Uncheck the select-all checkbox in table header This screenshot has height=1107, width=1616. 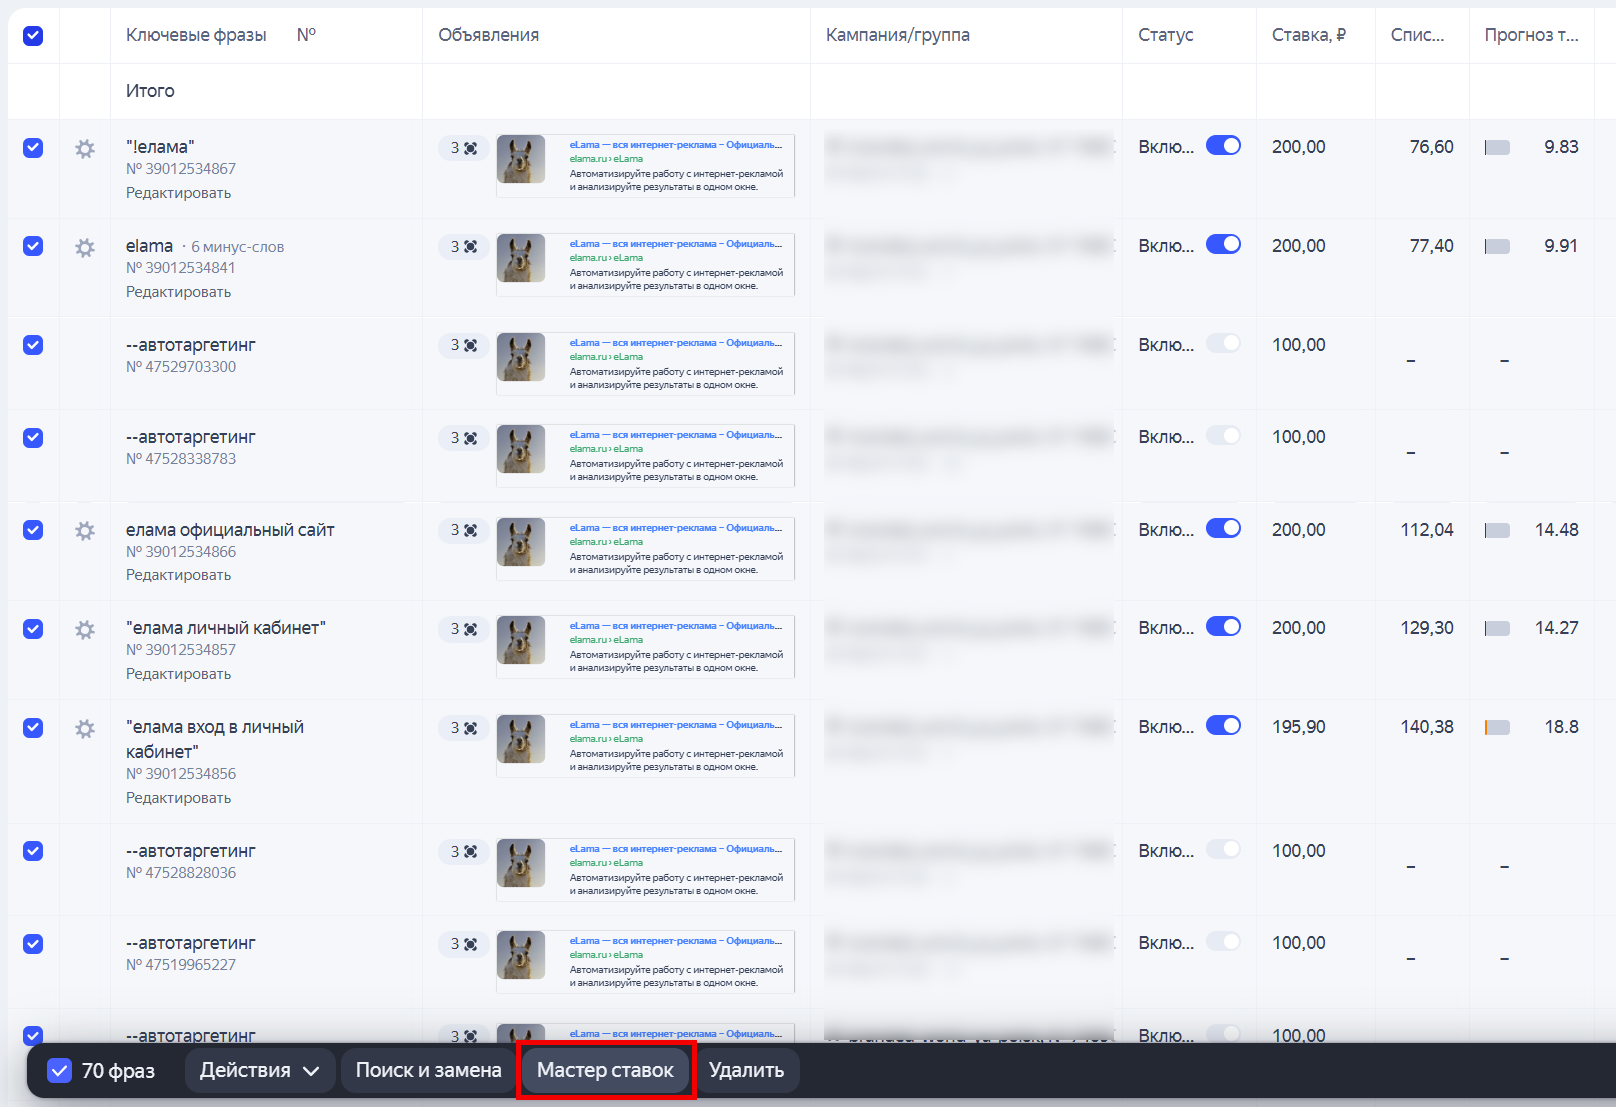coord(33,36)
